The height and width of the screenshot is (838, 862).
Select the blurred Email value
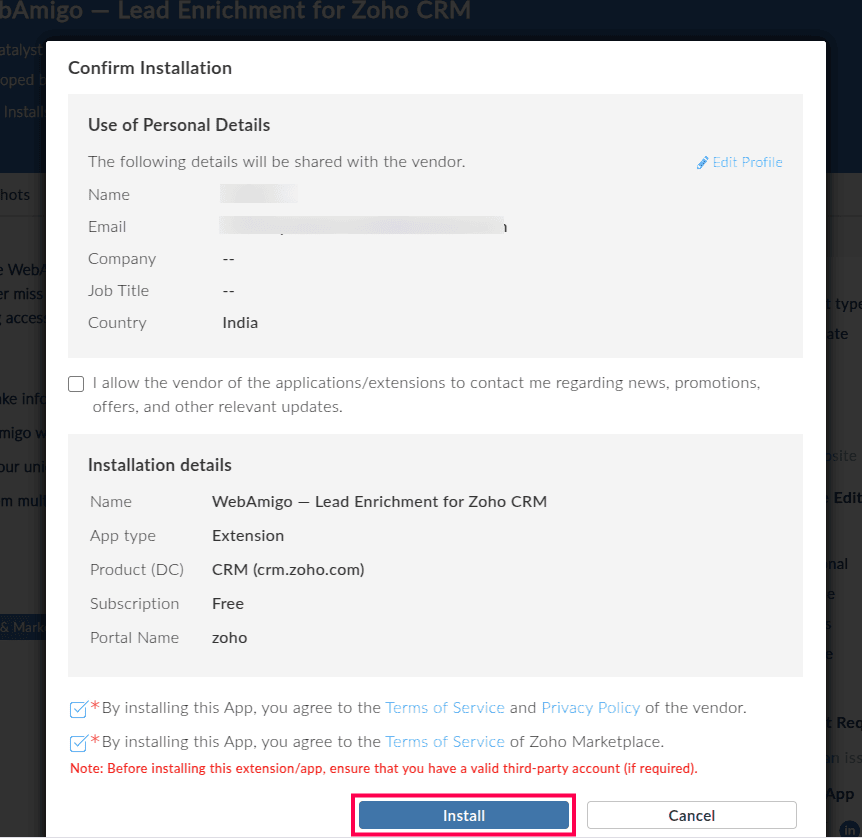pyautogui.click(x=362, y=227)
